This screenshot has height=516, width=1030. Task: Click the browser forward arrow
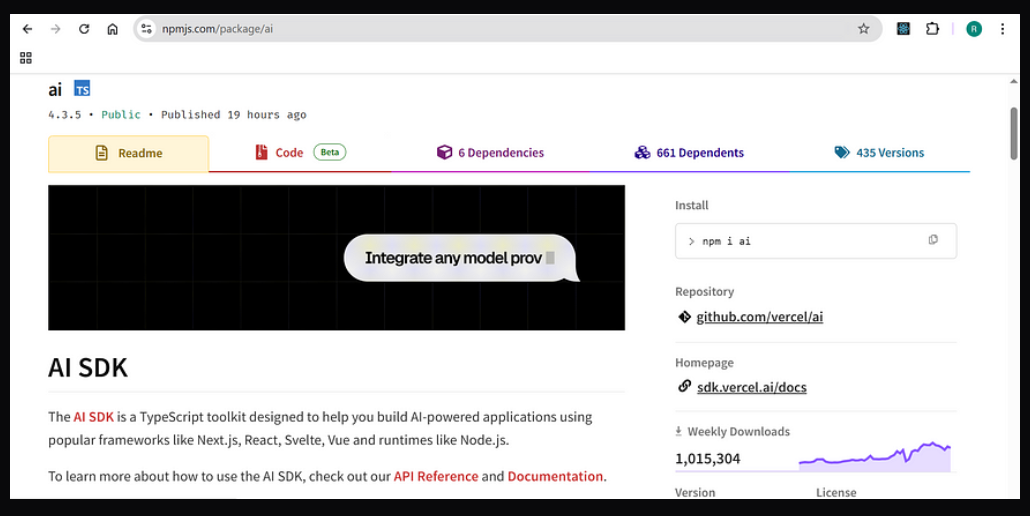tap(56, 29)
